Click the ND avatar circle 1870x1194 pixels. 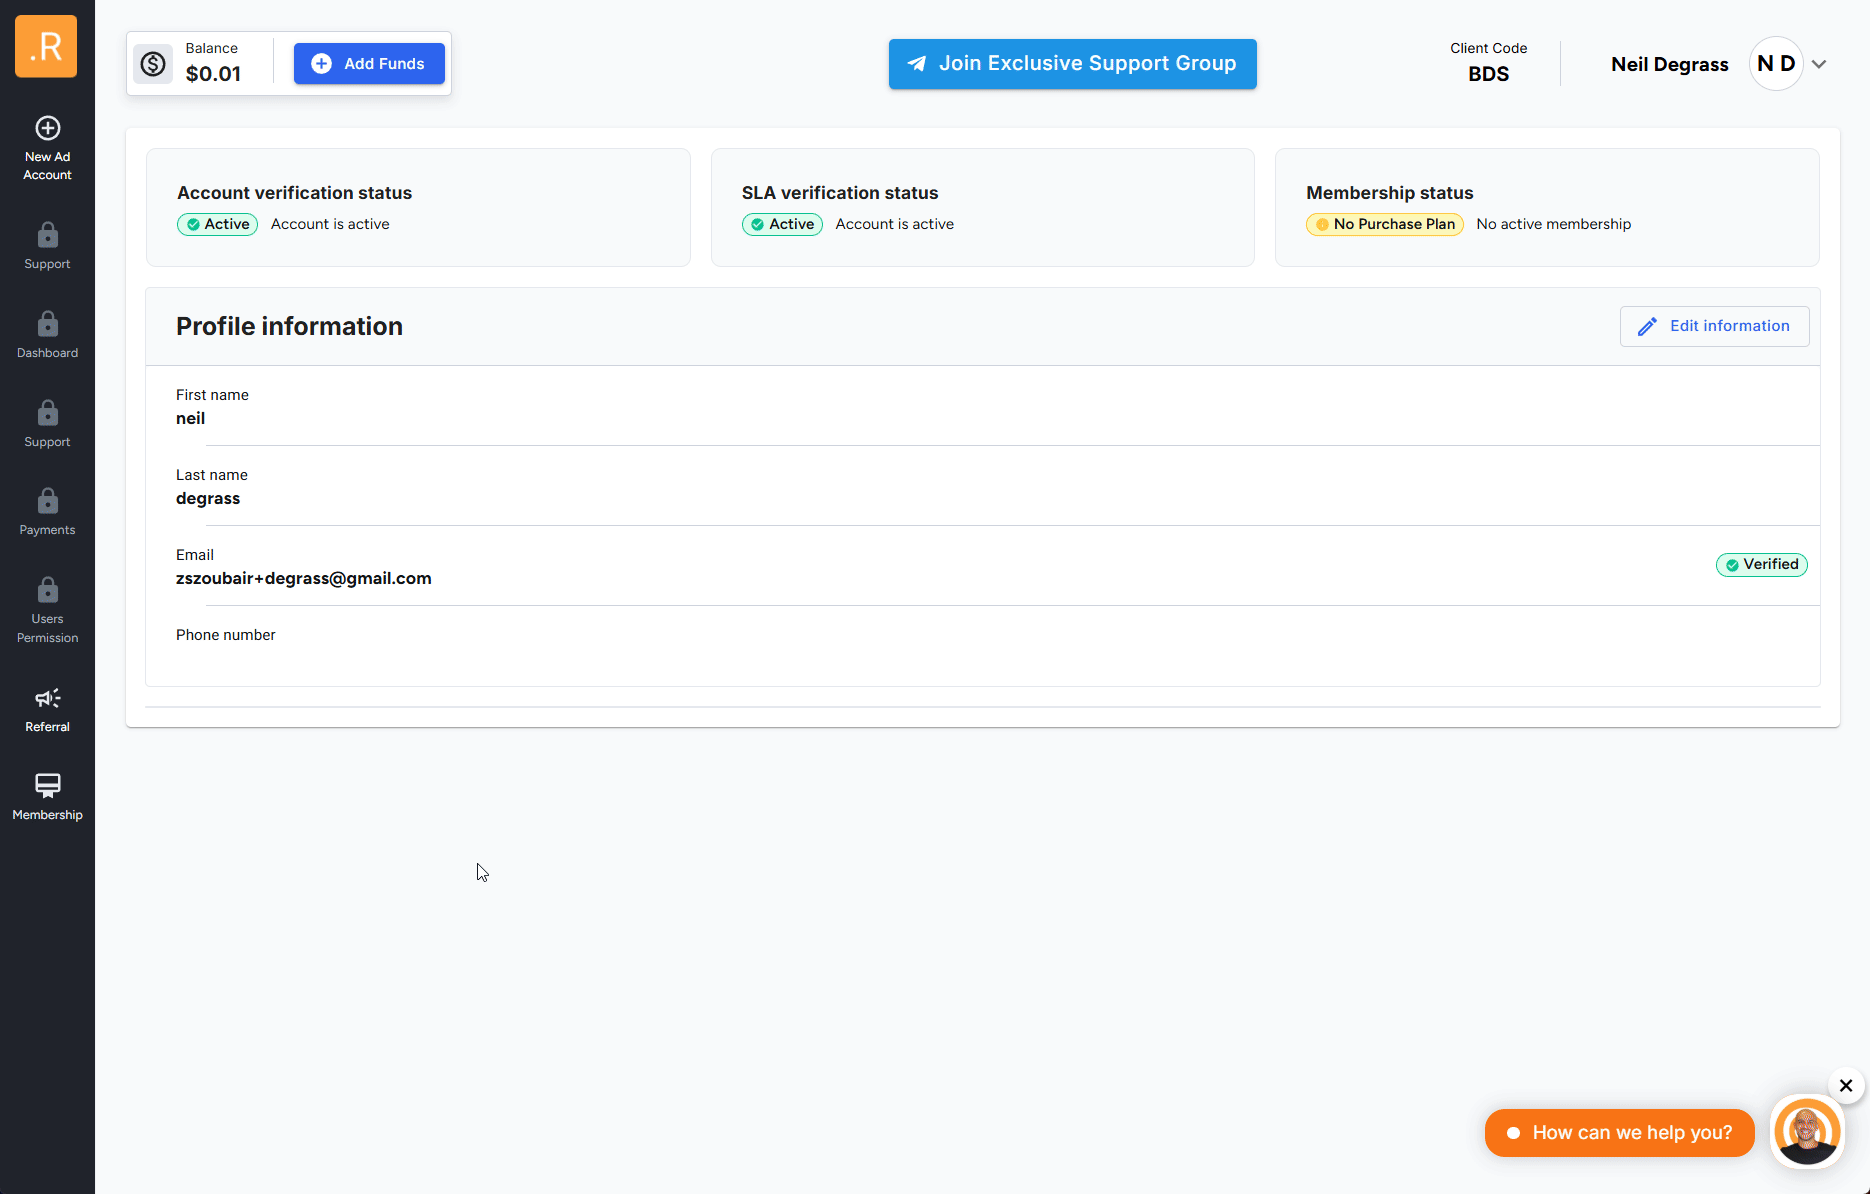[x=1776, y=64]
